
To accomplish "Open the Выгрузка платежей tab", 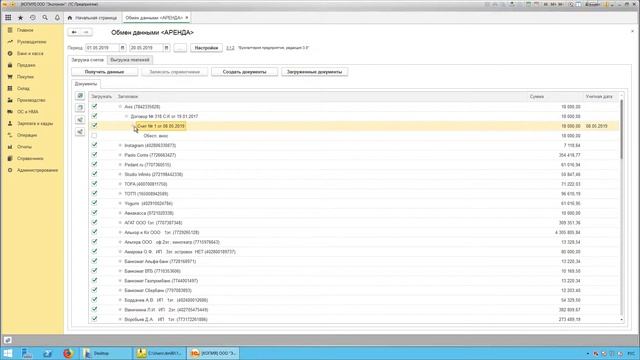I will 130,60.
